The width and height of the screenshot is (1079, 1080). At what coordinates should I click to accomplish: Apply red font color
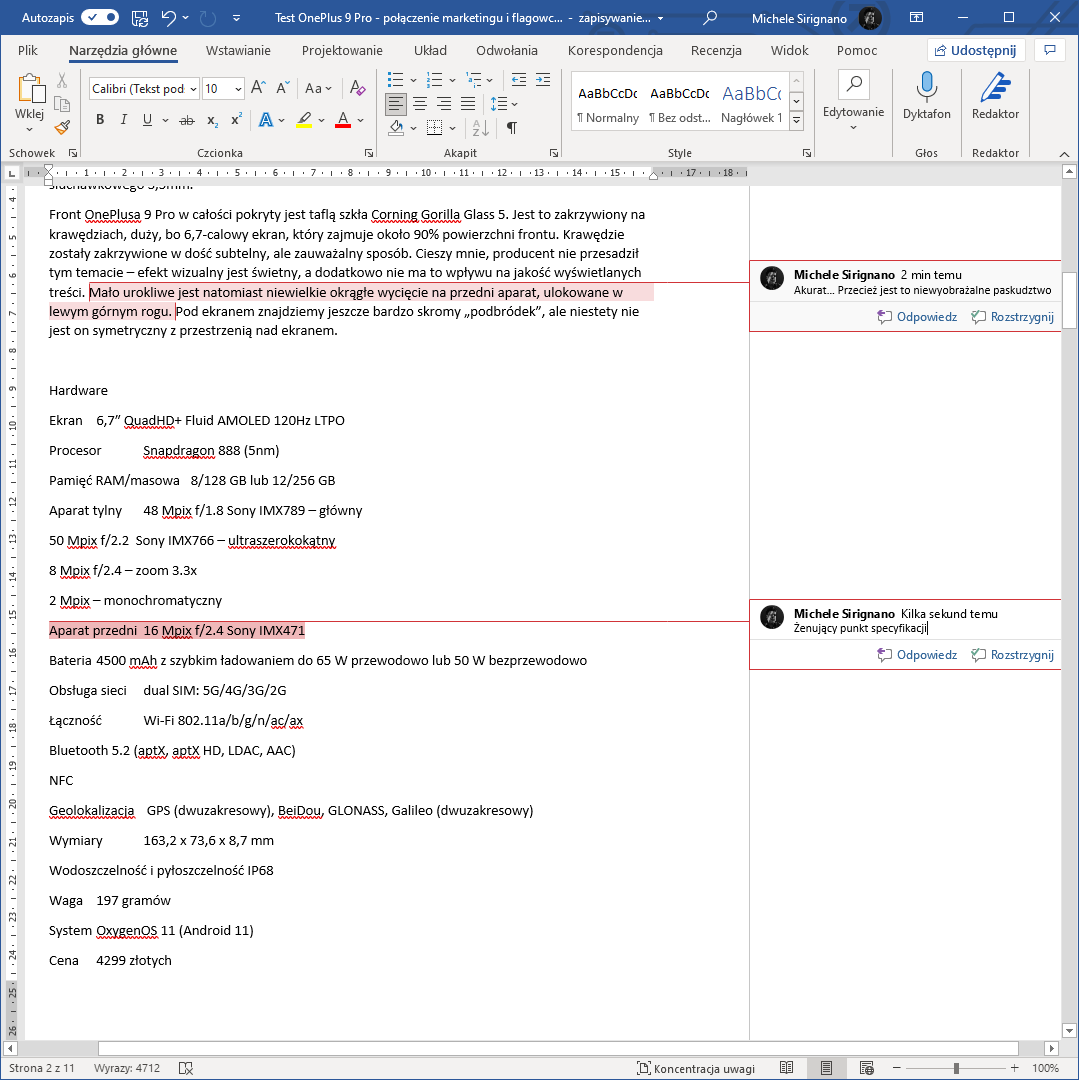click(x=343, y=120)
